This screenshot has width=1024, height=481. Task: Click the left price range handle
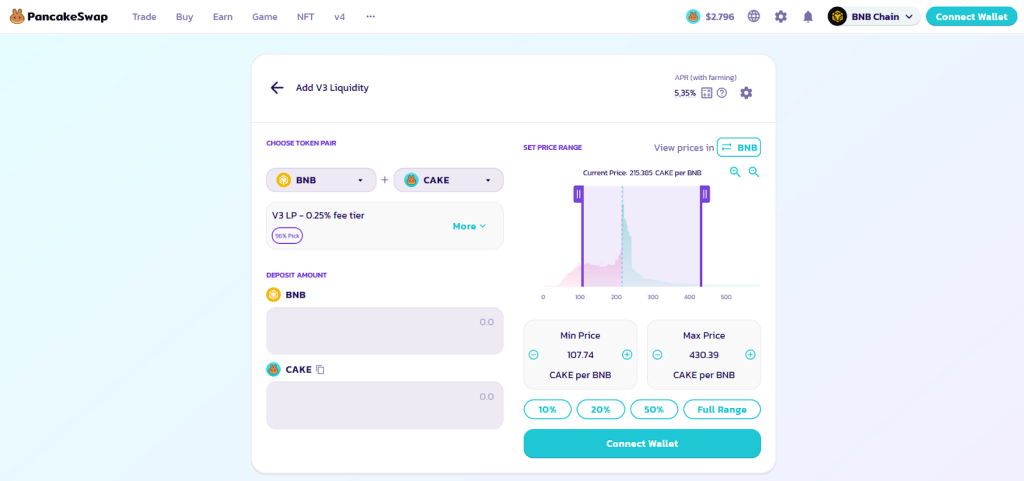click(x=578, y=194)
